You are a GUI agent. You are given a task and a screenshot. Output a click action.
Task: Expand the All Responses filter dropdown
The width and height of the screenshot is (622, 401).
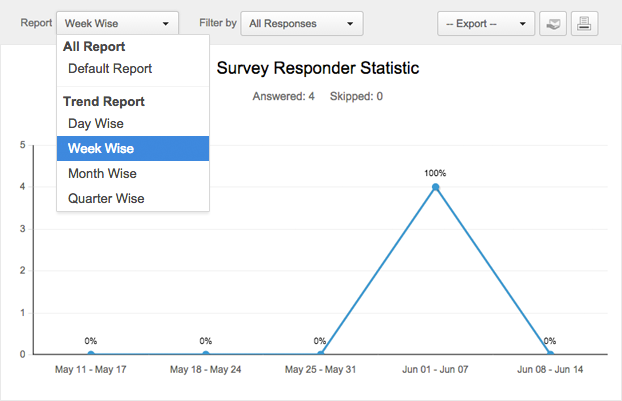[301, 23]
